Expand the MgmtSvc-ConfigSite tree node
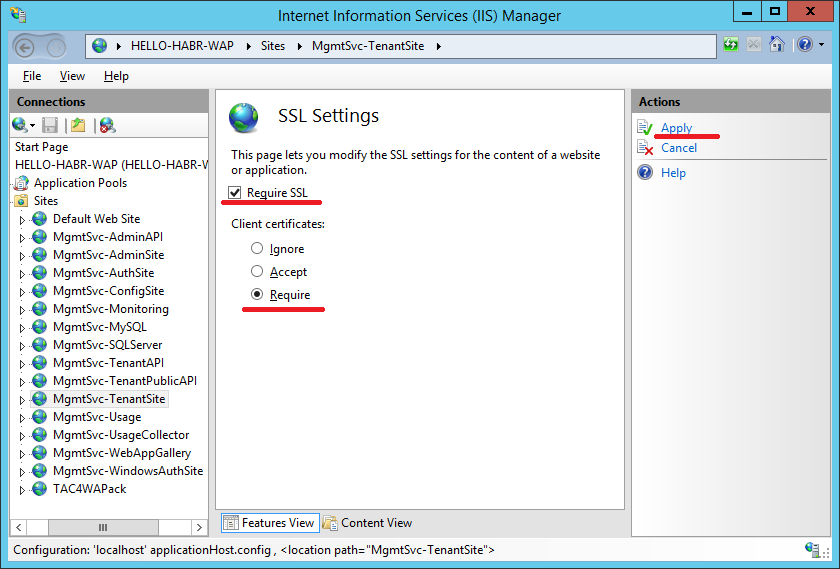Viewport: 840px width, 569px height. click(22, 292)
